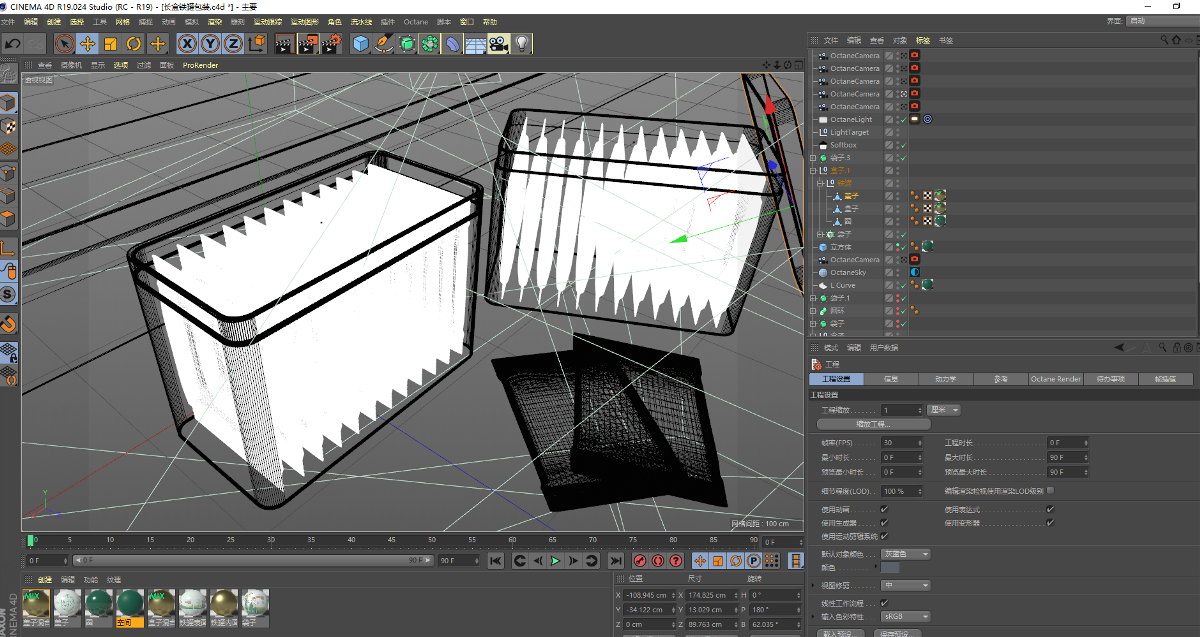Click the red Record Active Objects button
The width and height of the screenshot is (1200, 637).
click(x=640, y=561)
